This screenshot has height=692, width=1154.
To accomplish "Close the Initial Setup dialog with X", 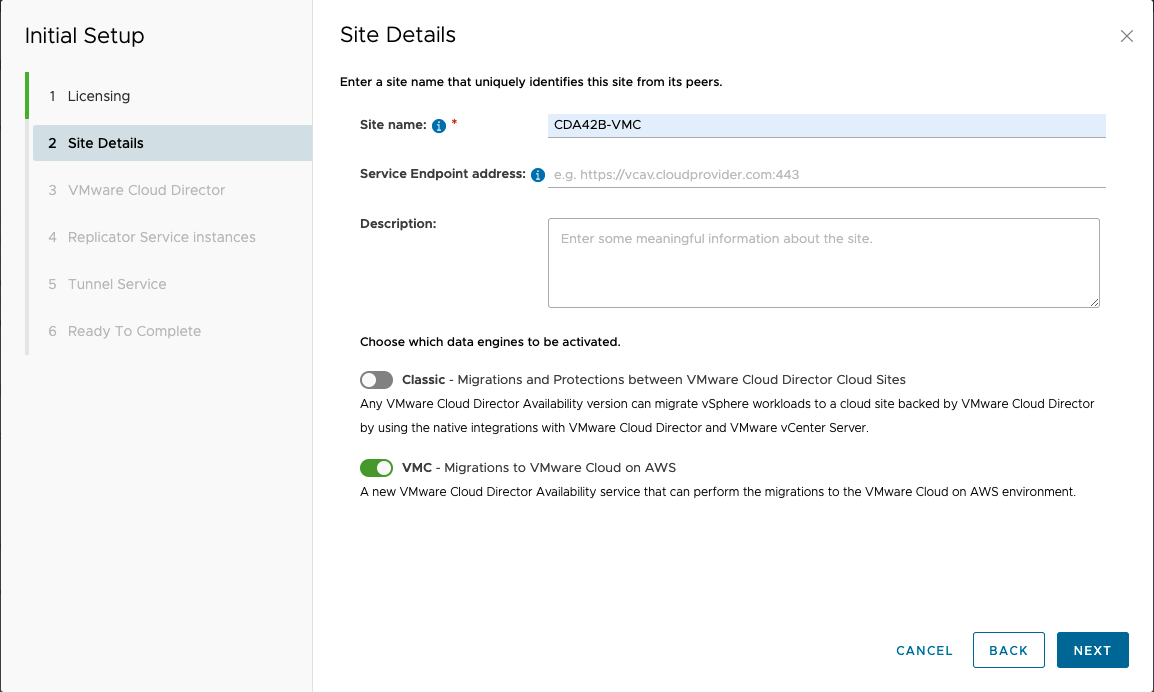I will (1127, 36).
